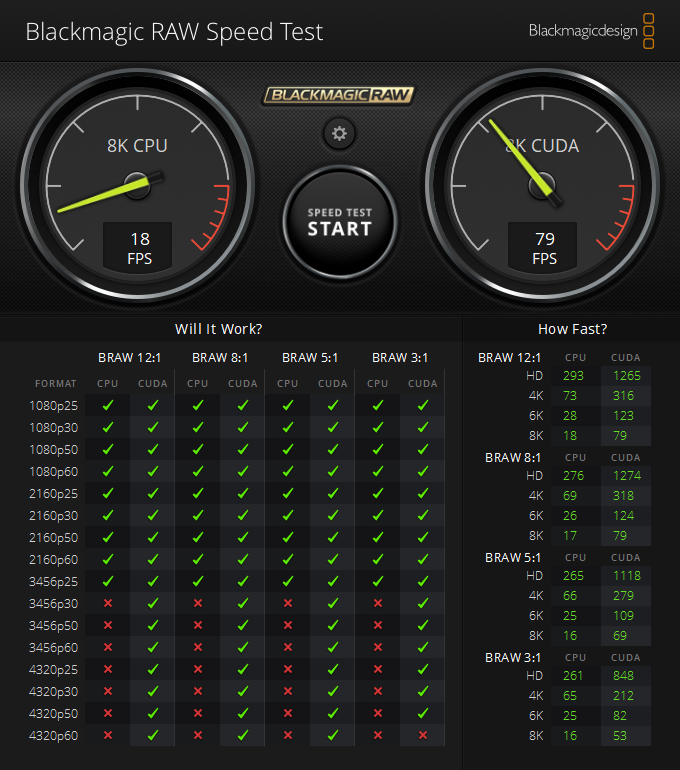Click the red cross for 4320p60 BRAW 3:1 CUDA
Image resolution: width=680 pixels, height=770 pixels.
tap(422, 735)
